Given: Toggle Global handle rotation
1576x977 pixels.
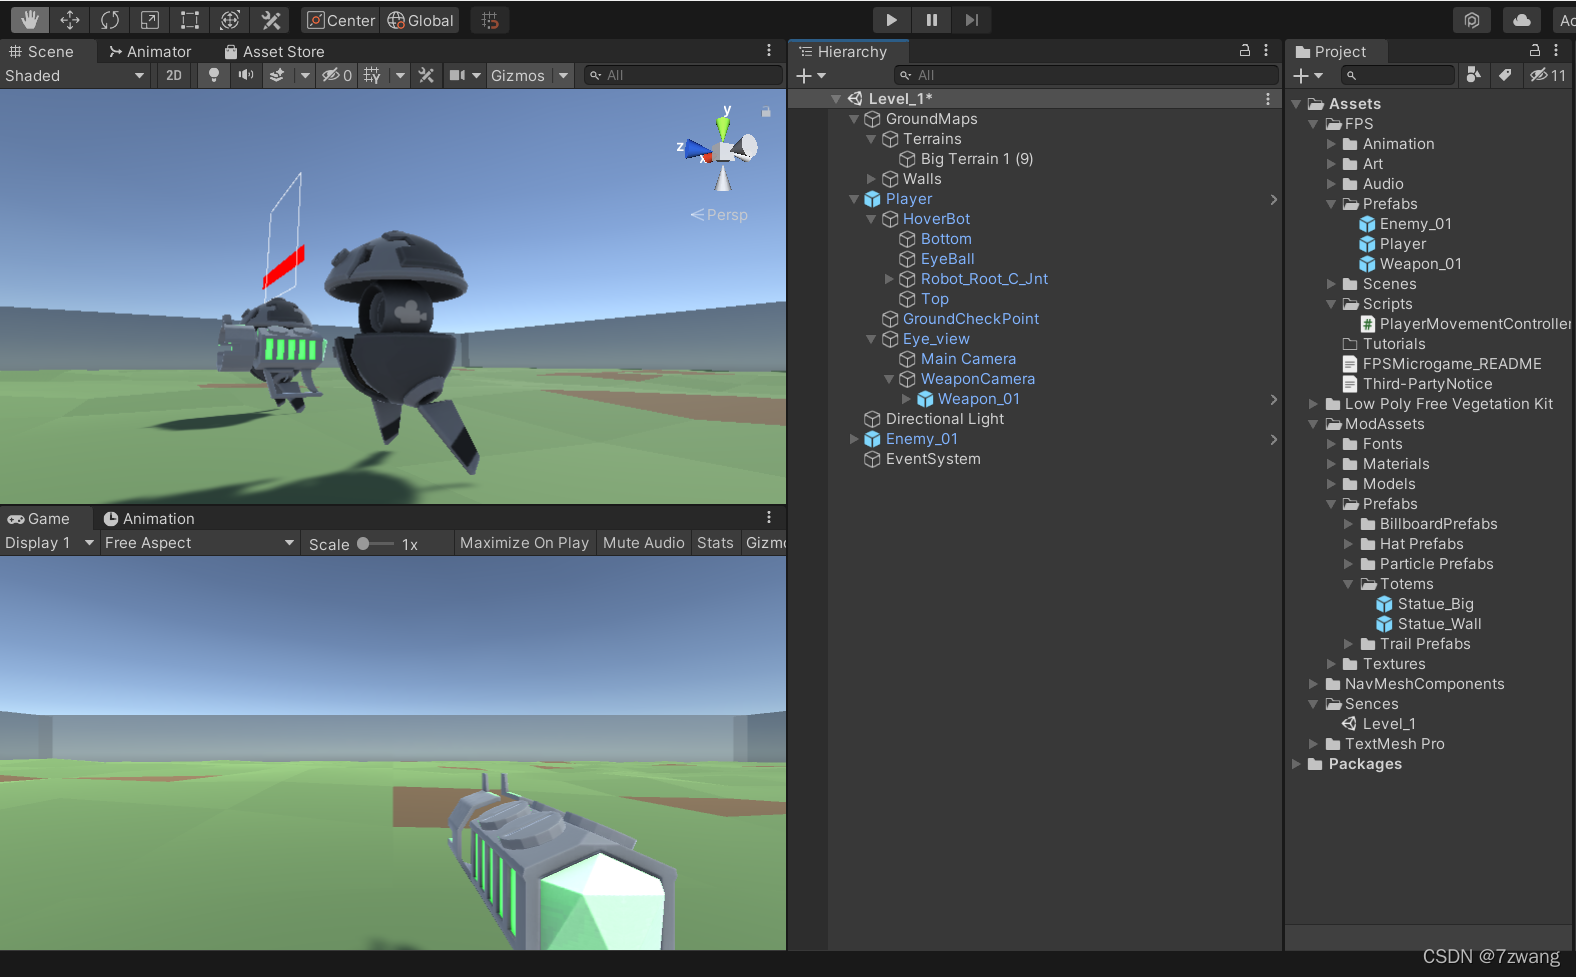Looking at the screenshot, I should 420,20.
